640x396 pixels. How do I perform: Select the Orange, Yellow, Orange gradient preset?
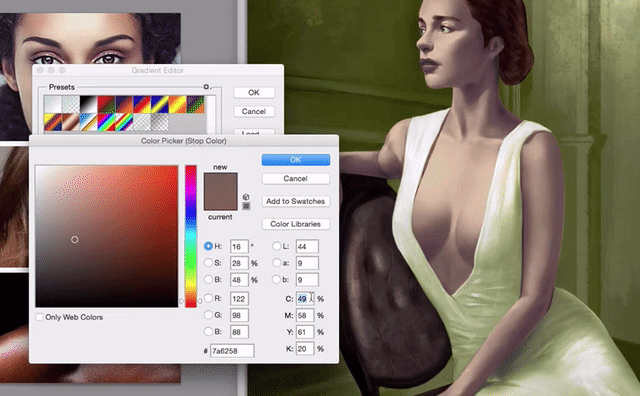(177, 105)
